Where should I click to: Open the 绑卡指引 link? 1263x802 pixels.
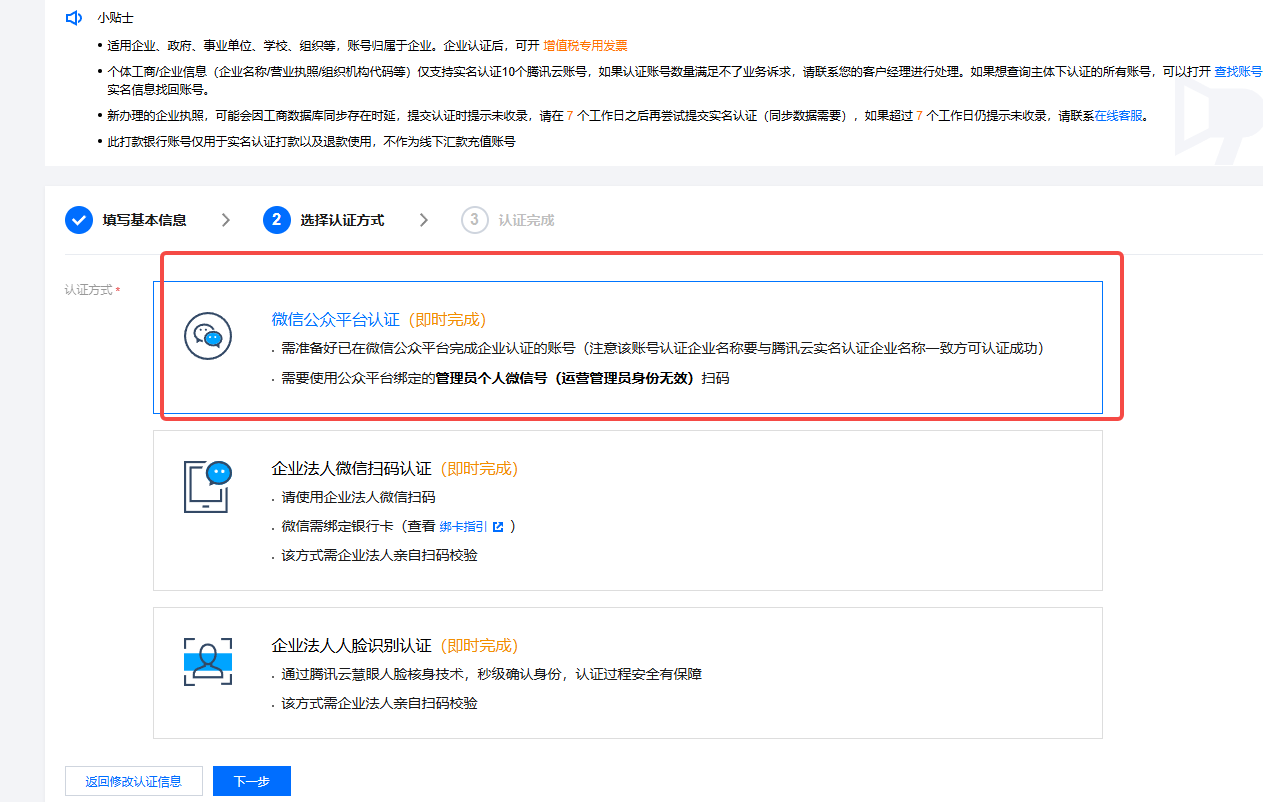point(464,526)
